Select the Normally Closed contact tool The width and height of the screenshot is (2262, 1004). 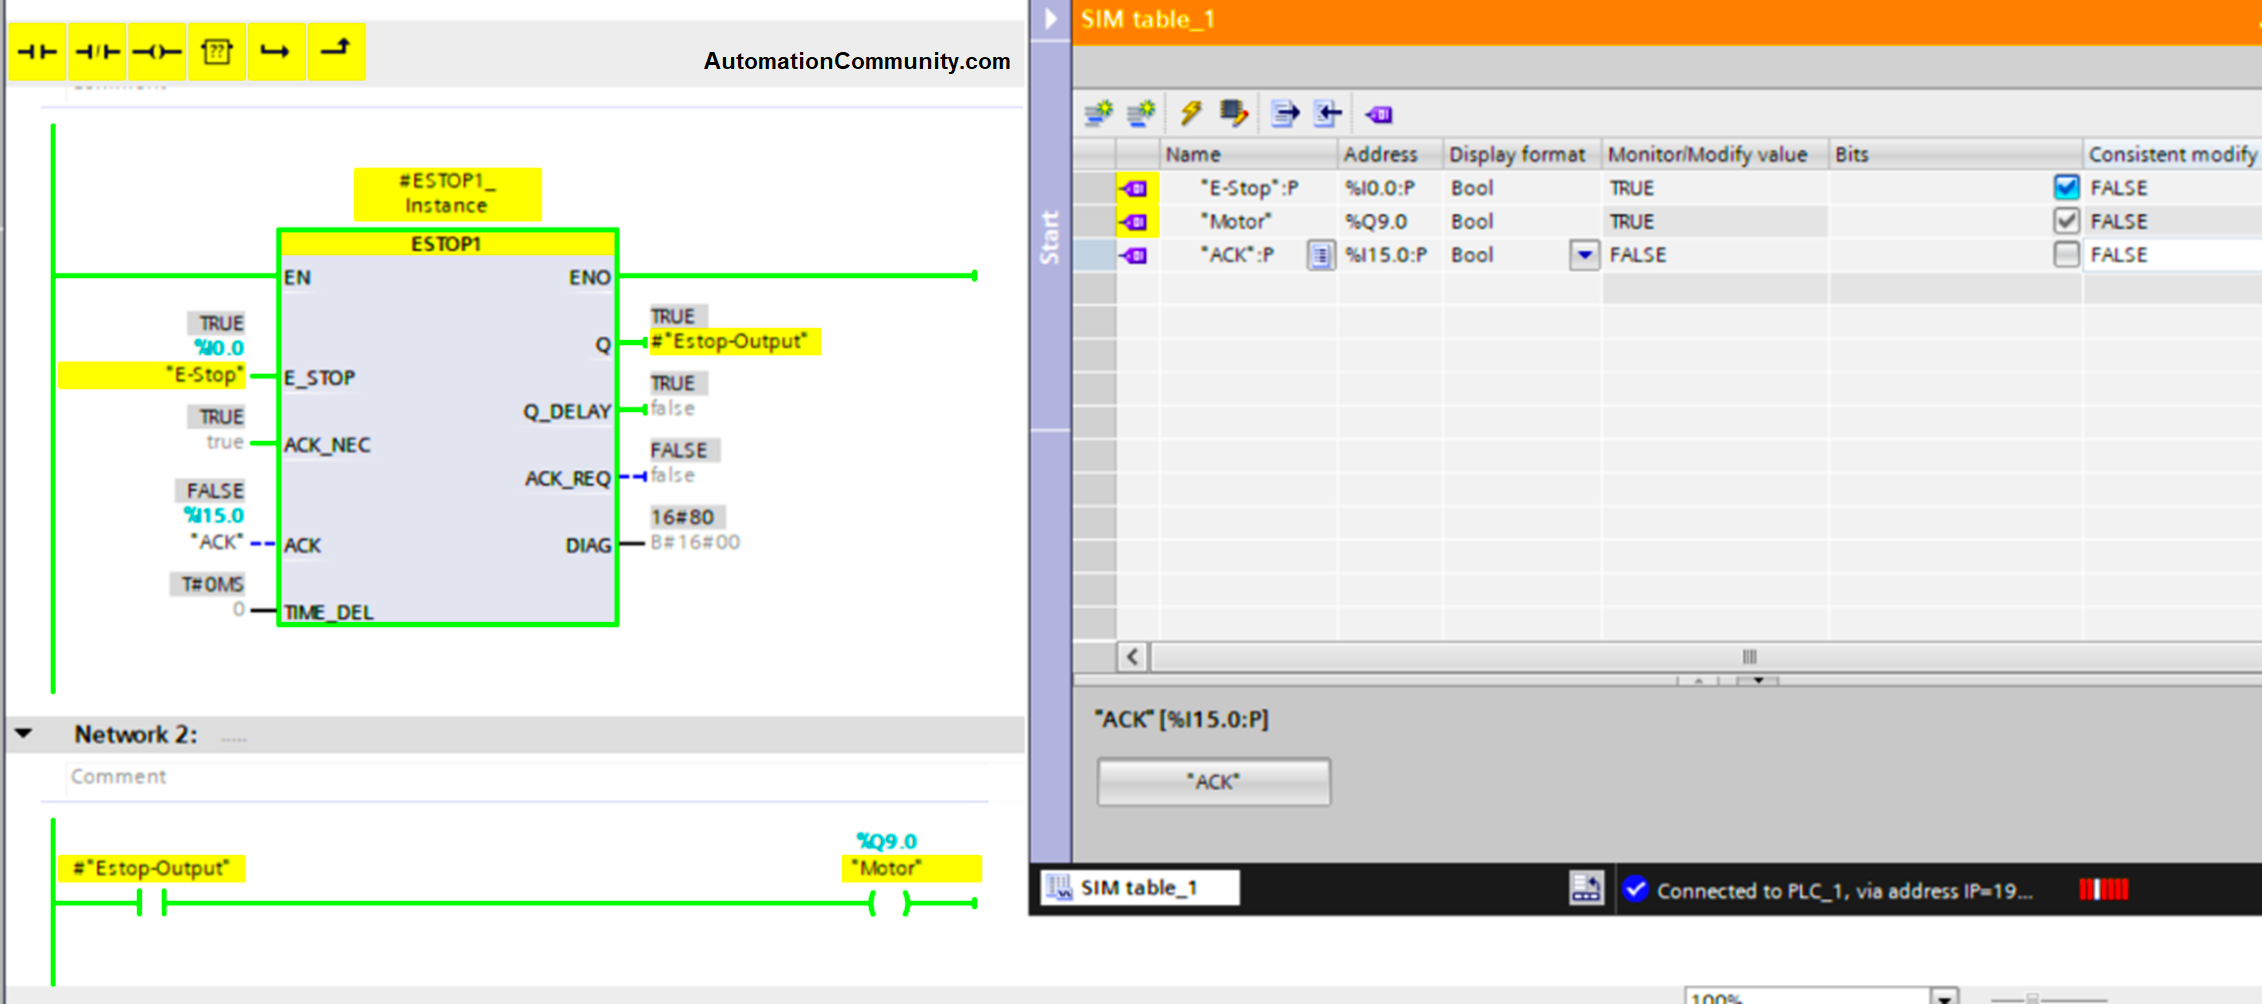96,50
